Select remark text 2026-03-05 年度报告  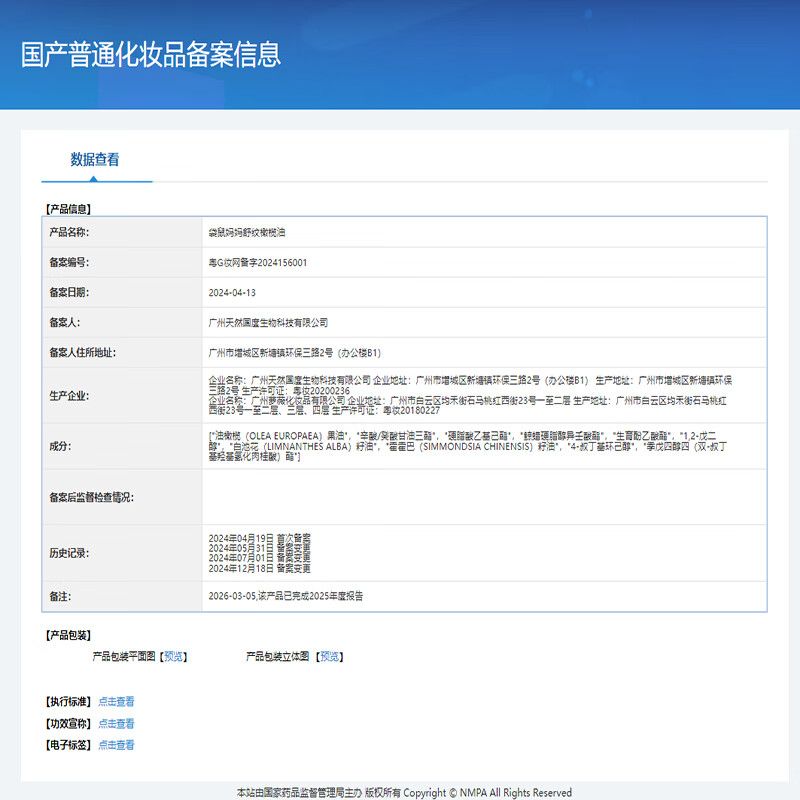(286, 596)
